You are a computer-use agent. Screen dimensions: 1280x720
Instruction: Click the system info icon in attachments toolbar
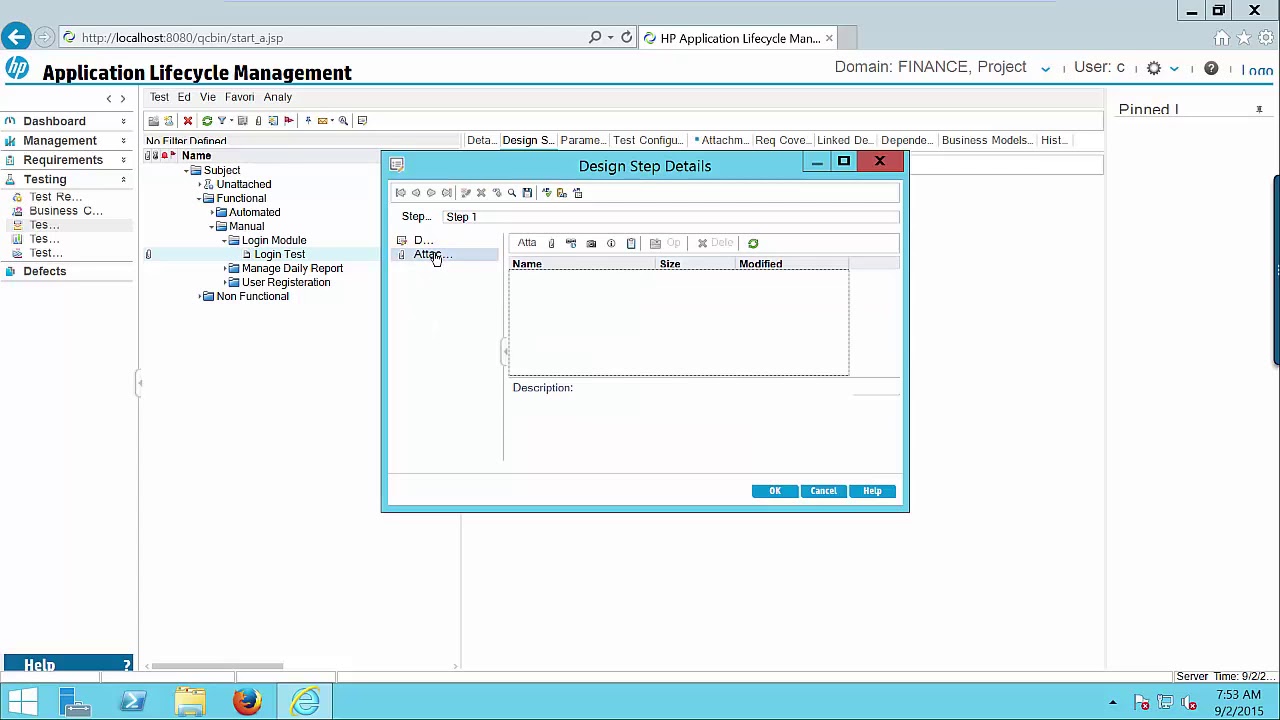pyautogui.click(x=611, y=243)
